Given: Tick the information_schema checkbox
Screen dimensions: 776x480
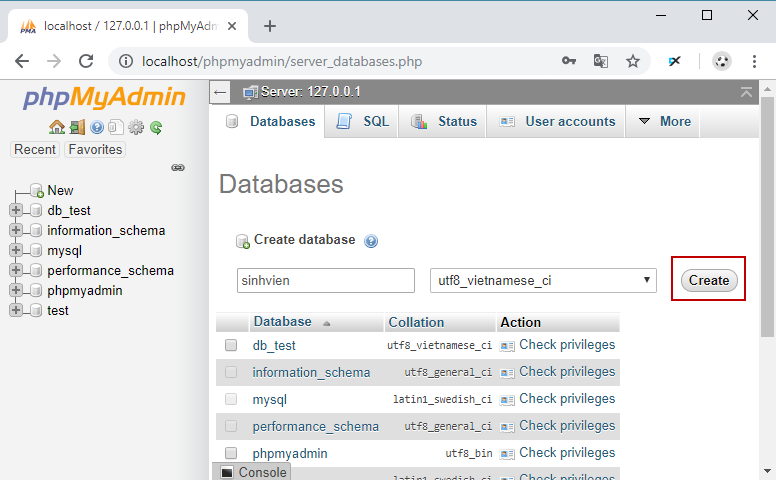Looking at the screenshot, I should pyautogui.click(x=231, y=372).
